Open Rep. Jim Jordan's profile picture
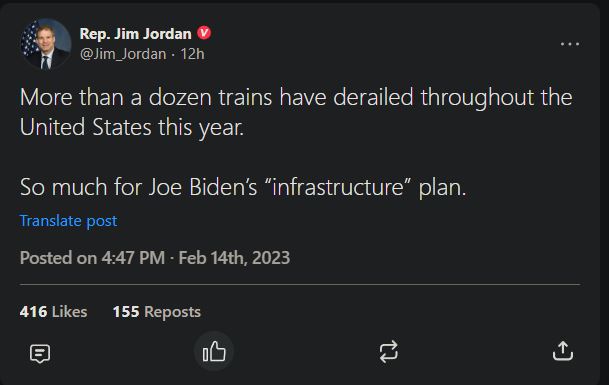Image resolution: width=609 pixels, height=385 pixels. [45, 44]
